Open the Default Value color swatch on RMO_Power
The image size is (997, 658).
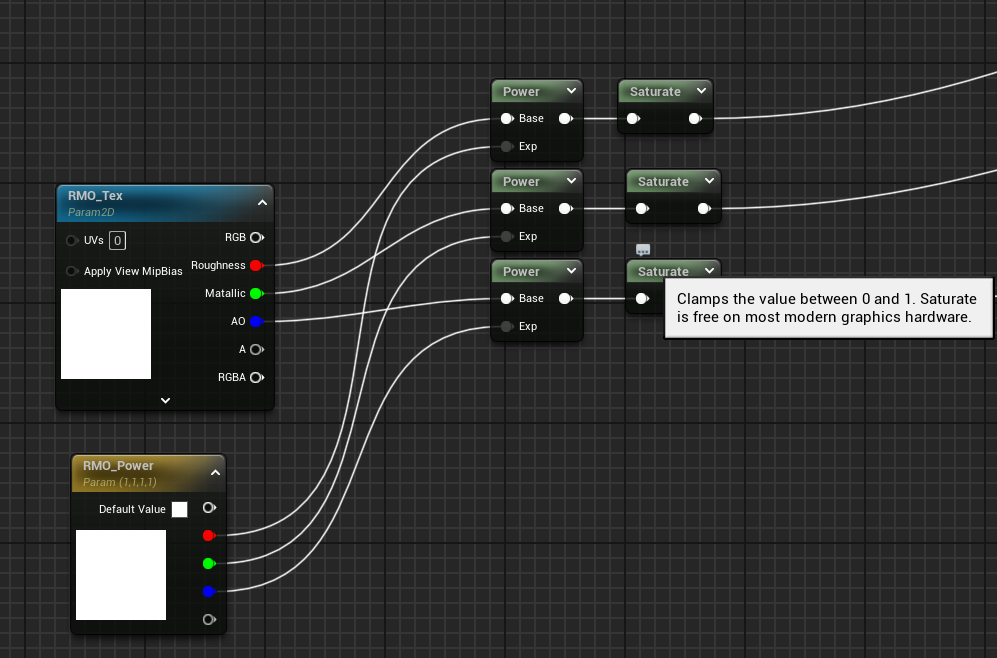(179, 509)
